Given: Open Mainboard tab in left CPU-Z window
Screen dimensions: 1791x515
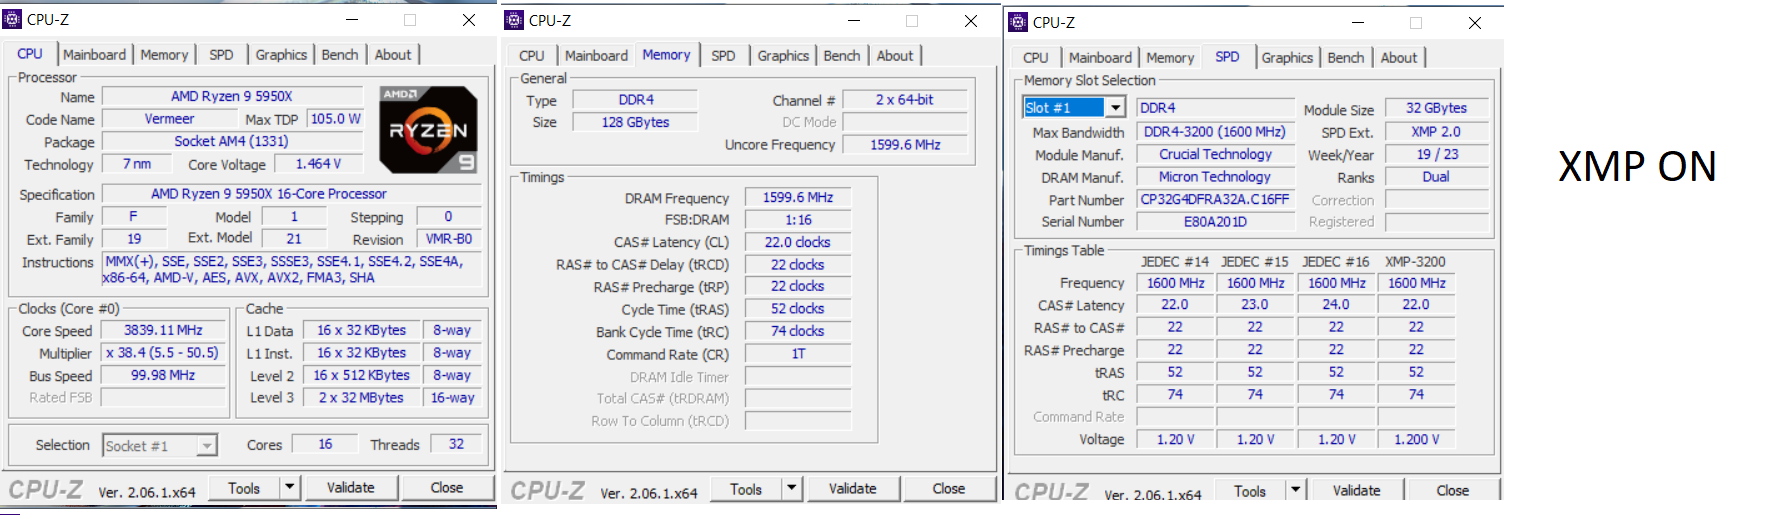Looking at the screenshot, I should pos(95,55).
